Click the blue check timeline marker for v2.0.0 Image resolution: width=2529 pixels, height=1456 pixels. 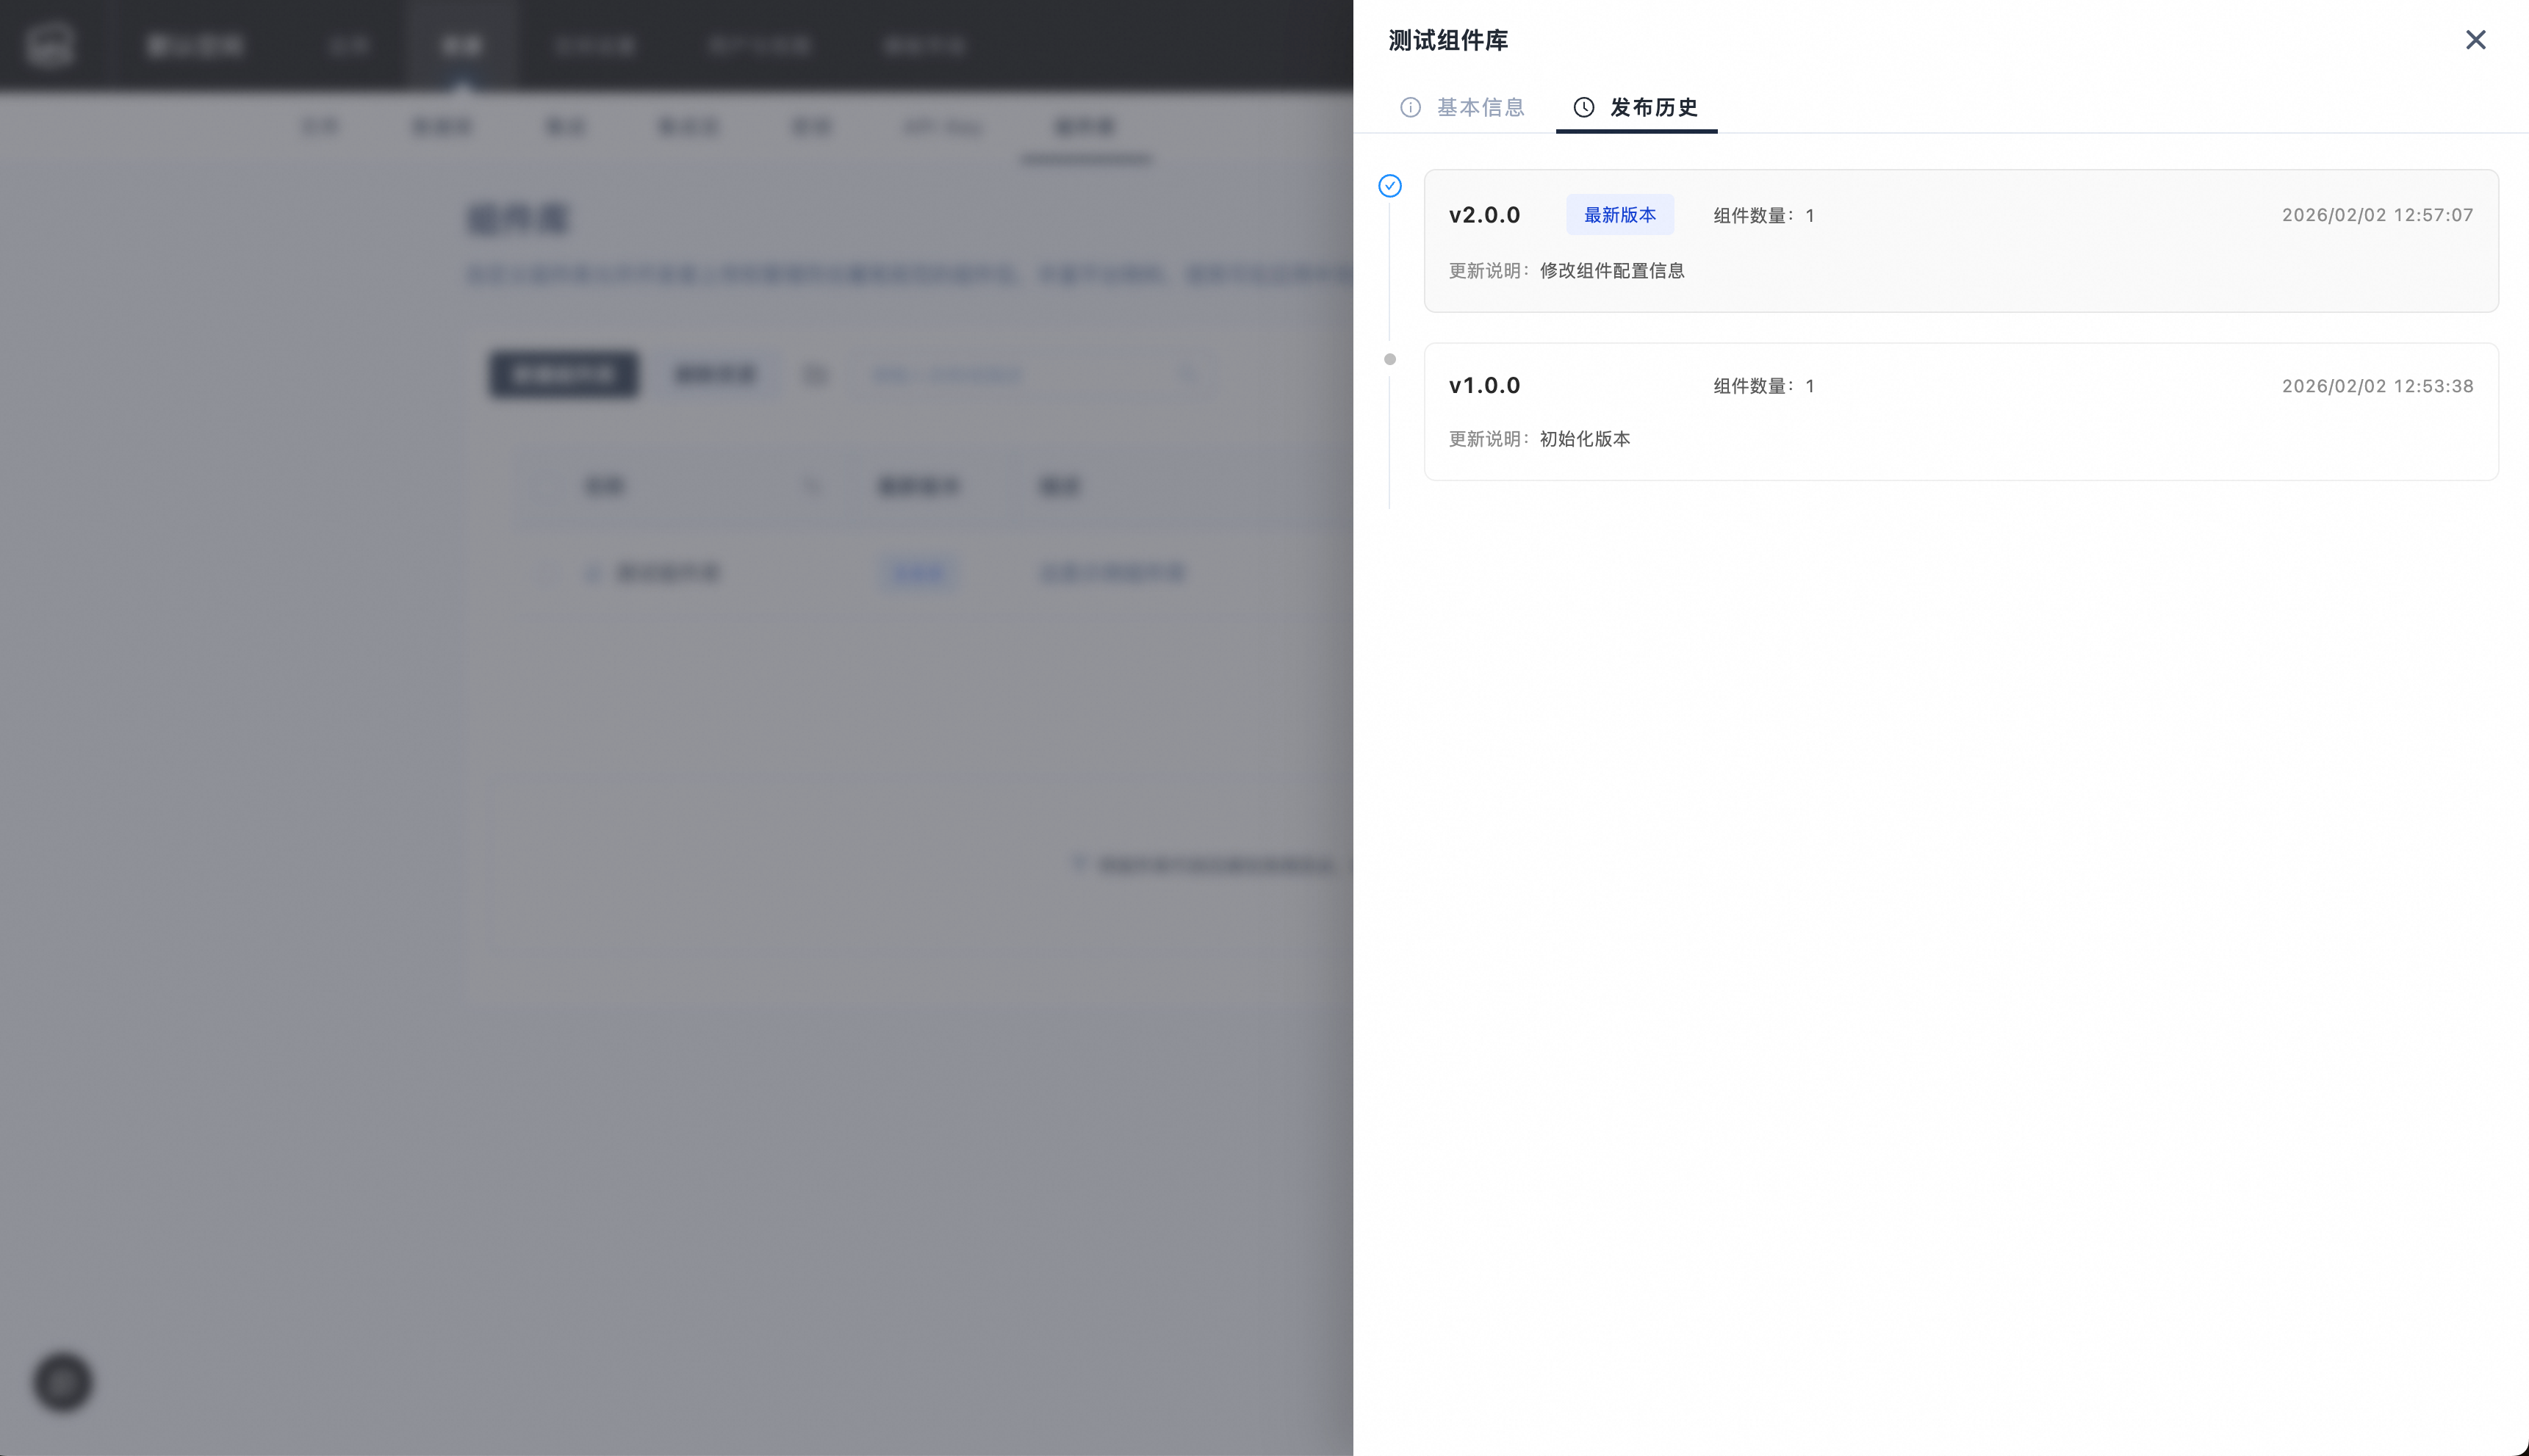point(1390,186)
